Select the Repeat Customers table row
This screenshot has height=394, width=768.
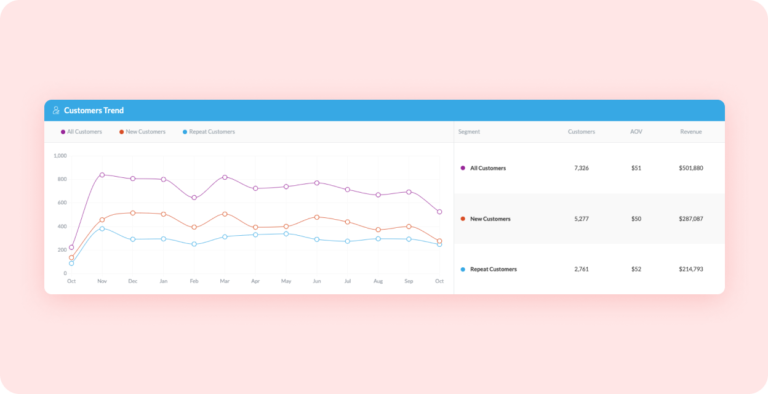click(589, 269)
